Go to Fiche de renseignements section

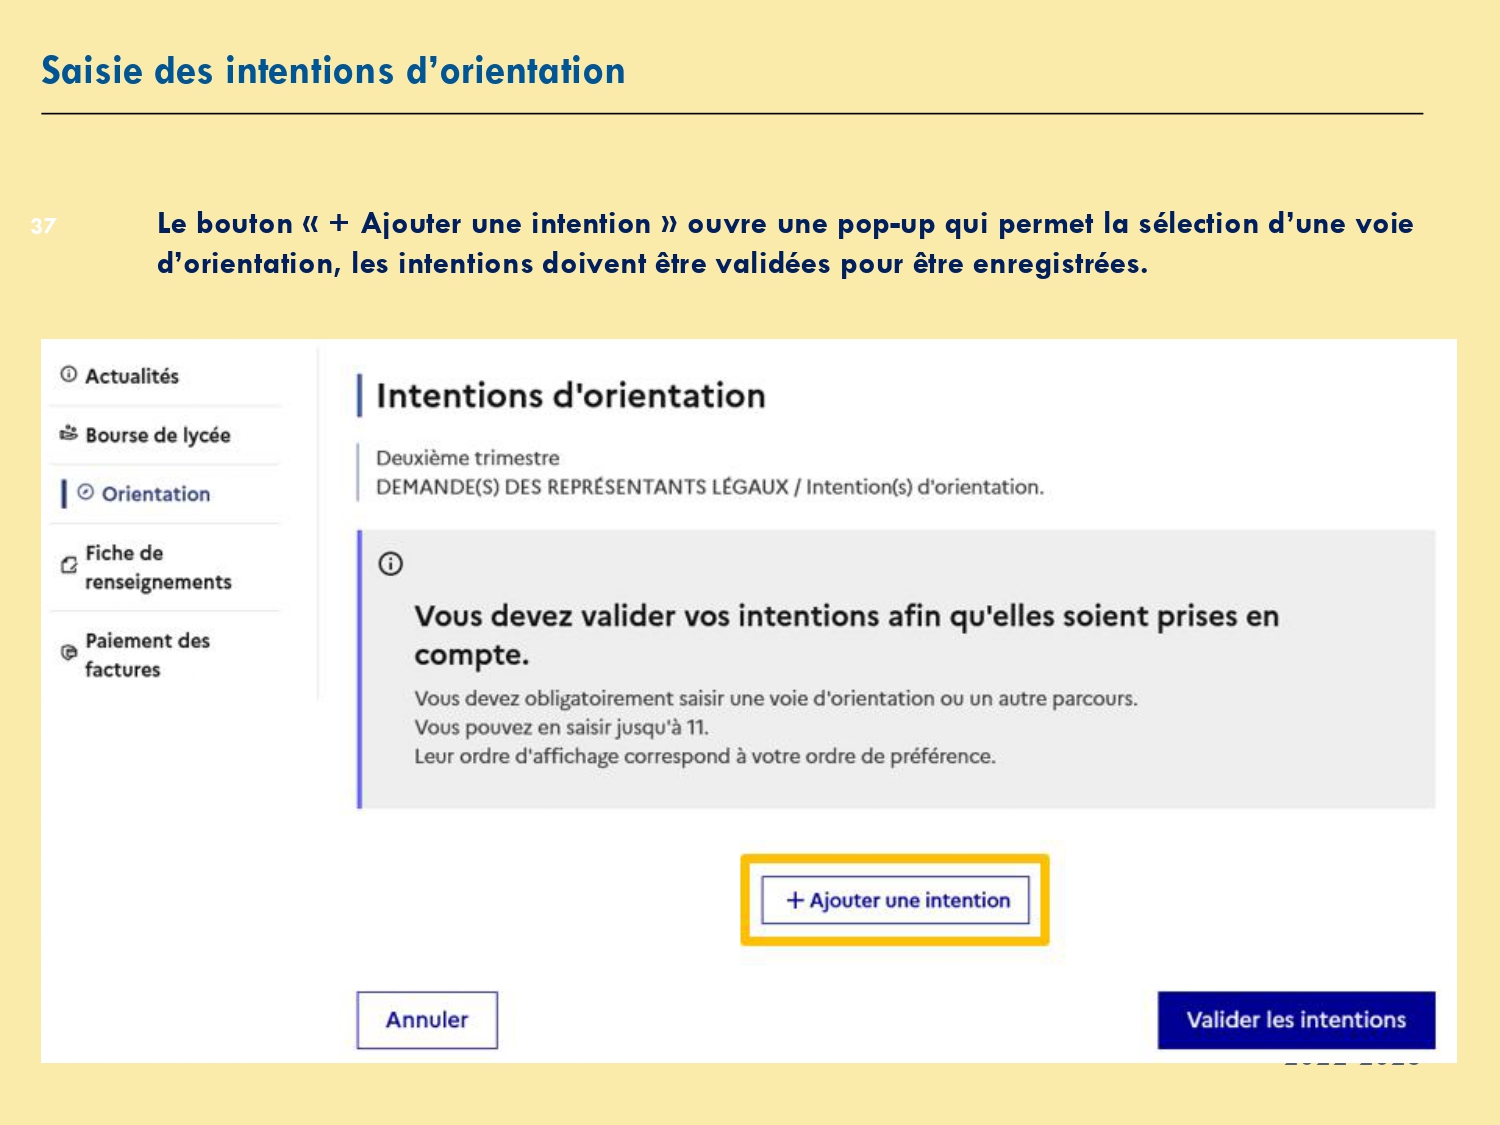[x=157, y=567]
